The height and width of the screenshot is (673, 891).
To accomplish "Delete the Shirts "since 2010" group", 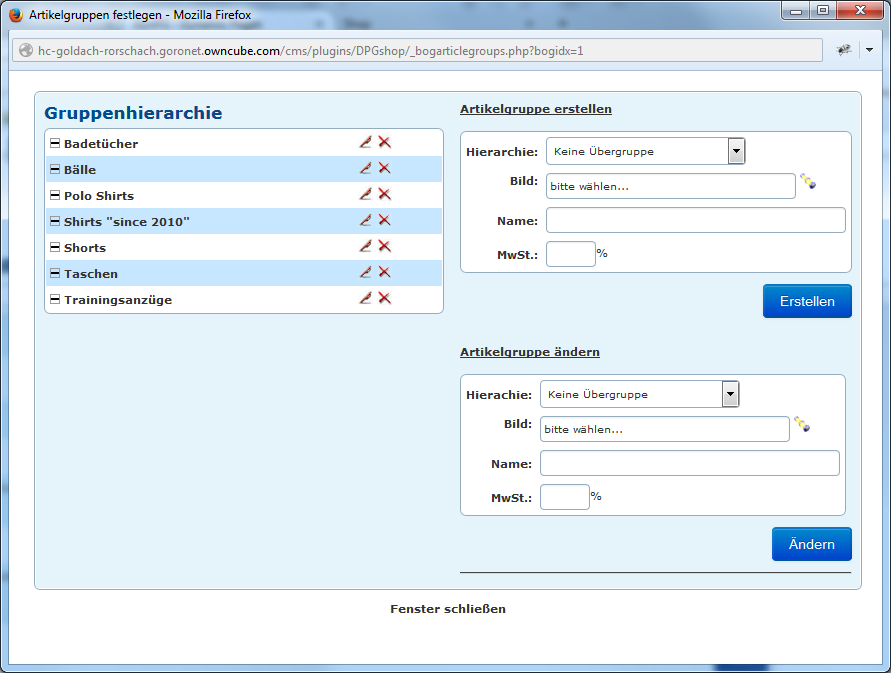I will pos(384,221).
